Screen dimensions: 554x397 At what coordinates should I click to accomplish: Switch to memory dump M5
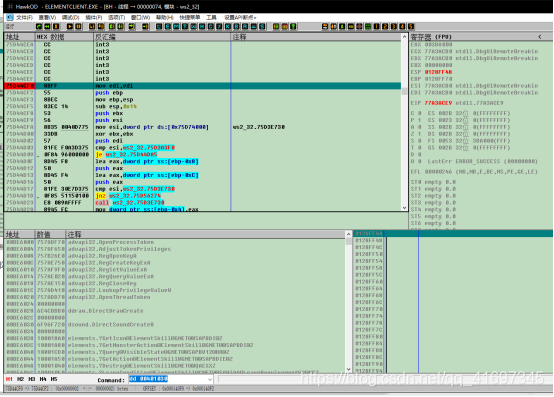(54, 379)
